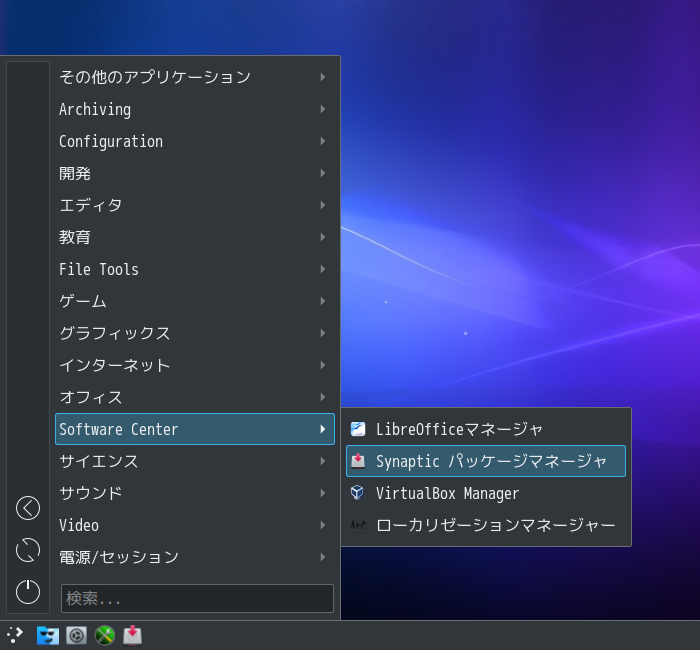Image resolution: width=700 pixels, height=650 pixels.
Task: Open the 開発 category
Action: tap(195, 173)
